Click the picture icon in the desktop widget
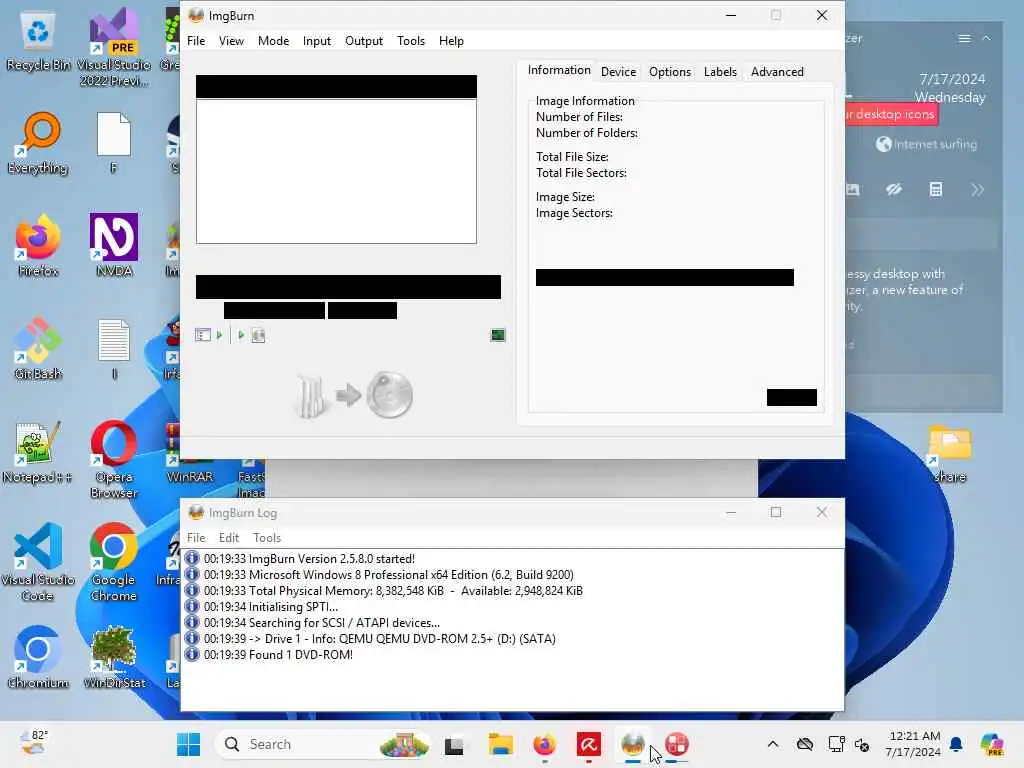The width and height of the screenshot is (1024, 768). point(852,189)
